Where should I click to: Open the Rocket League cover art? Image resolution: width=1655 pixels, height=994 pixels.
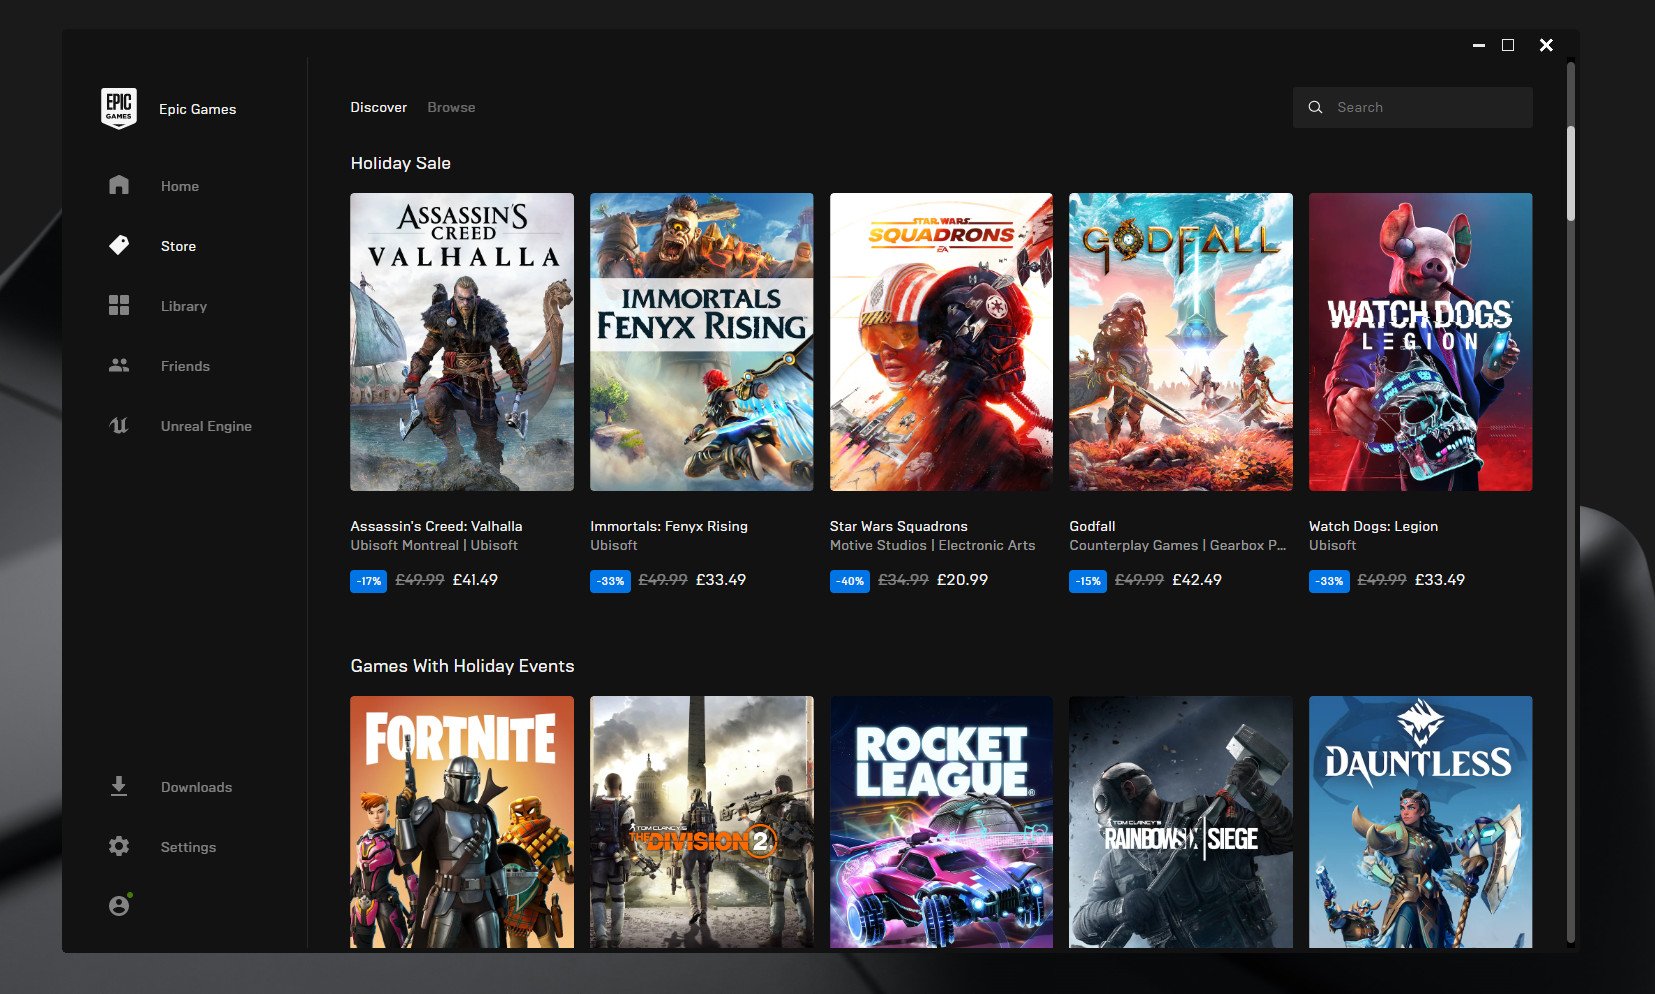pos(941,822)
